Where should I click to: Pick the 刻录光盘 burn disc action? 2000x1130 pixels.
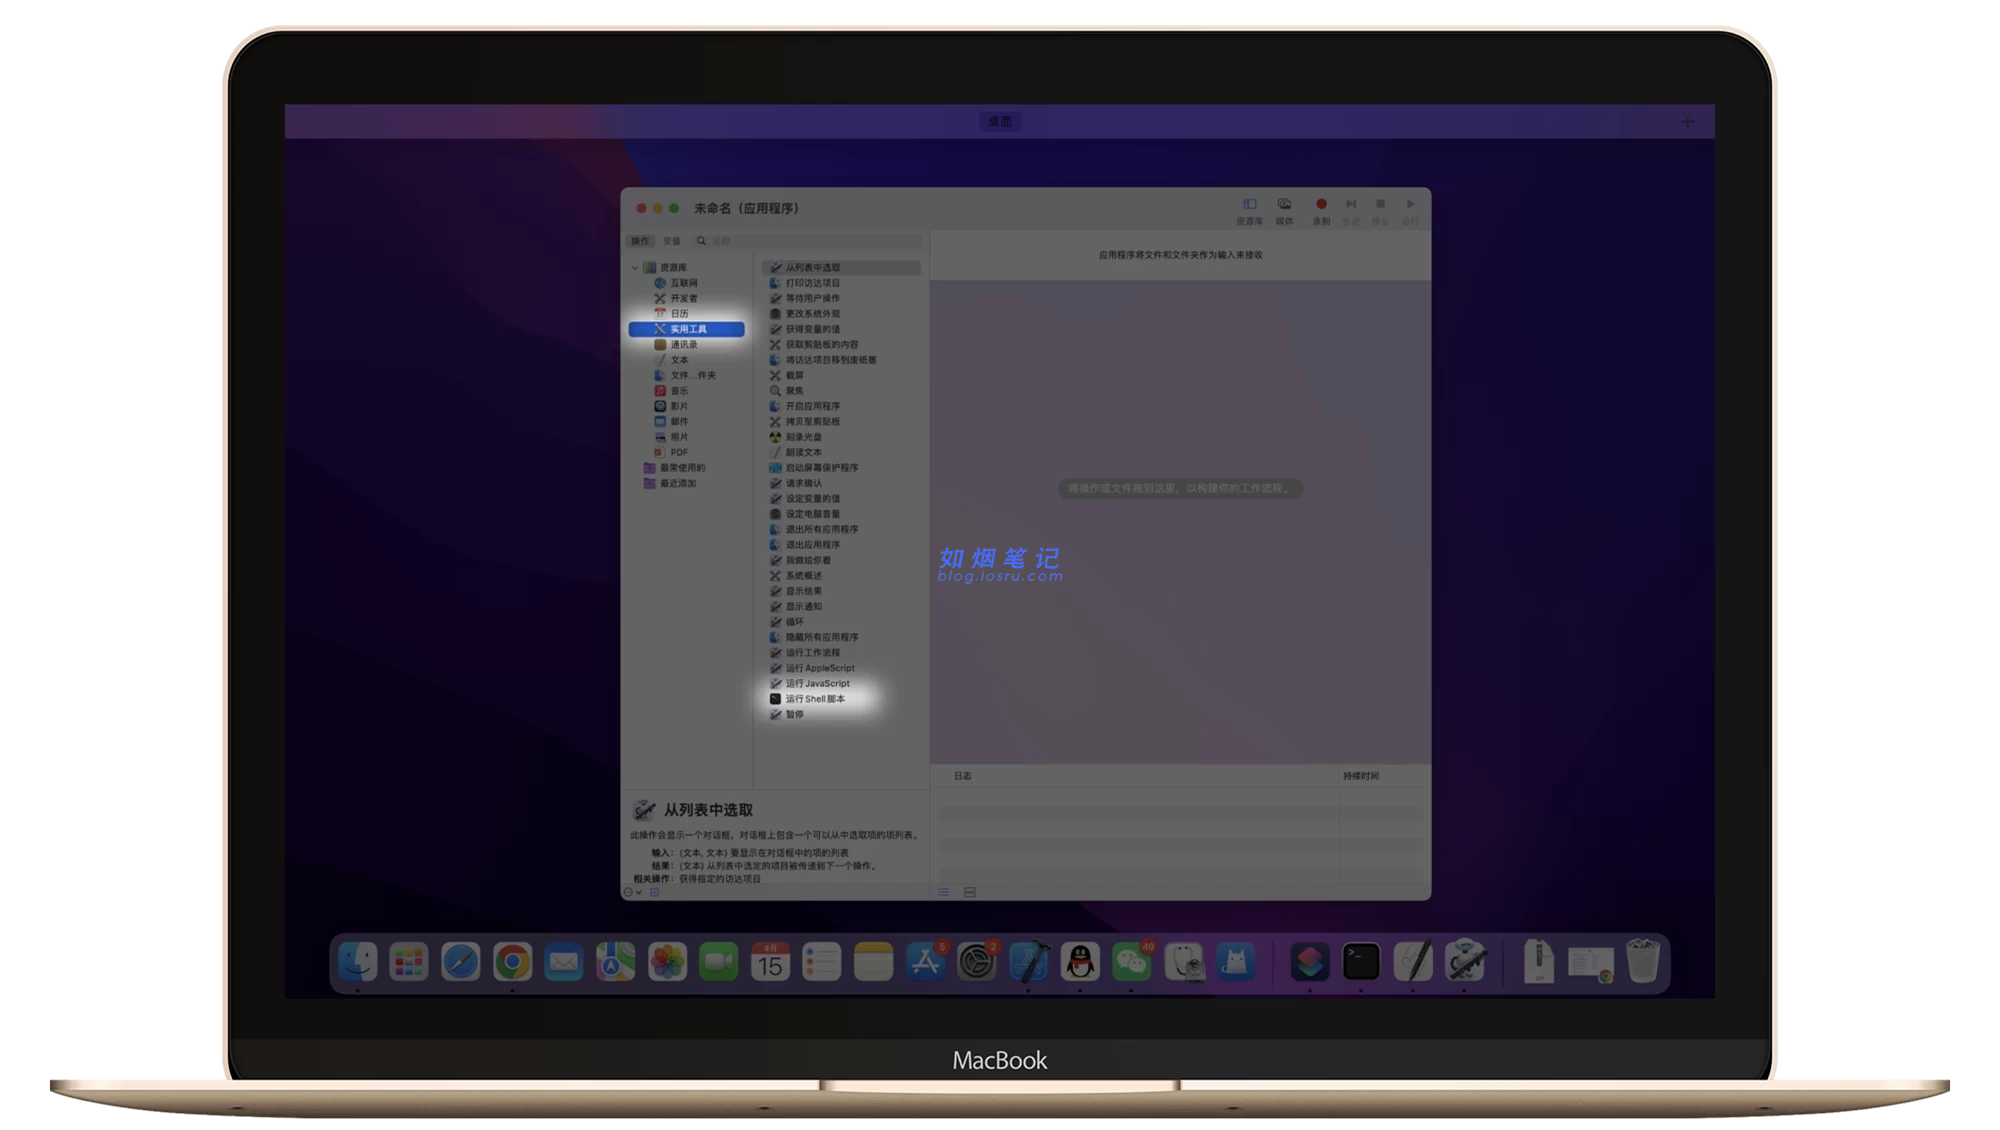pos(803,437)
